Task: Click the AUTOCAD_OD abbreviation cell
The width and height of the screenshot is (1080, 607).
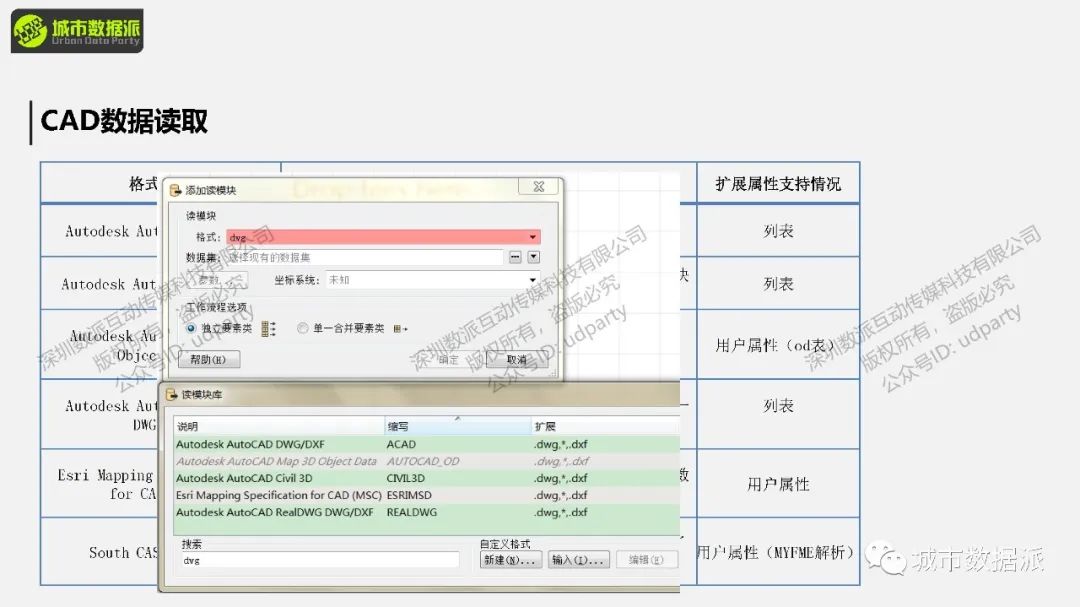Action: (x=422, y=462)
